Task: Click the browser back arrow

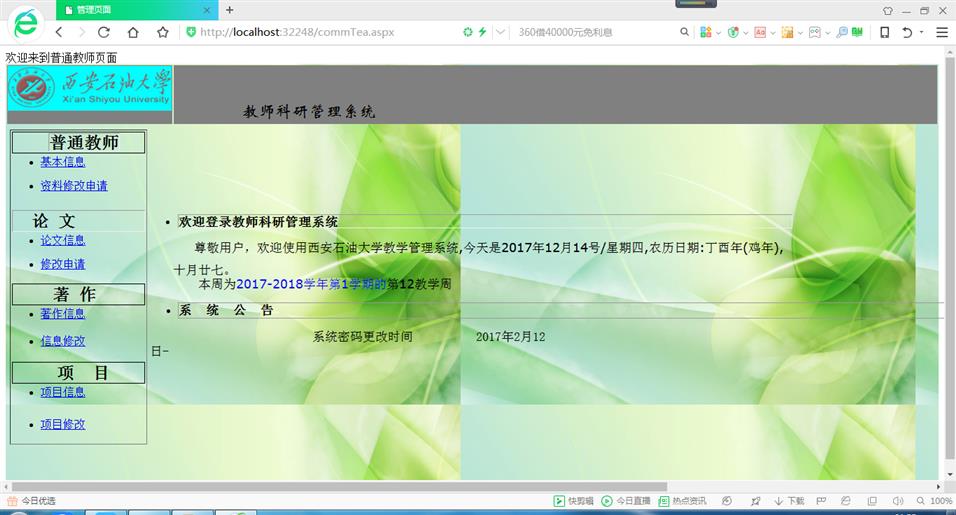Action: (x=58, y=32)
